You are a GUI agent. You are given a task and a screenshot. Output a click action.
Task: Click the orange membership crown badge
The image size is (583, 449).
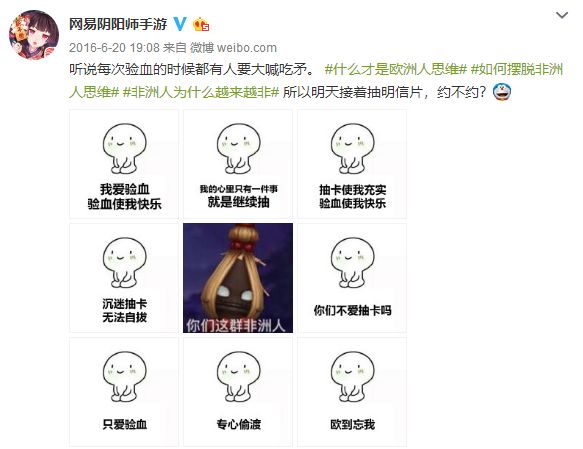tap(201, 25)
